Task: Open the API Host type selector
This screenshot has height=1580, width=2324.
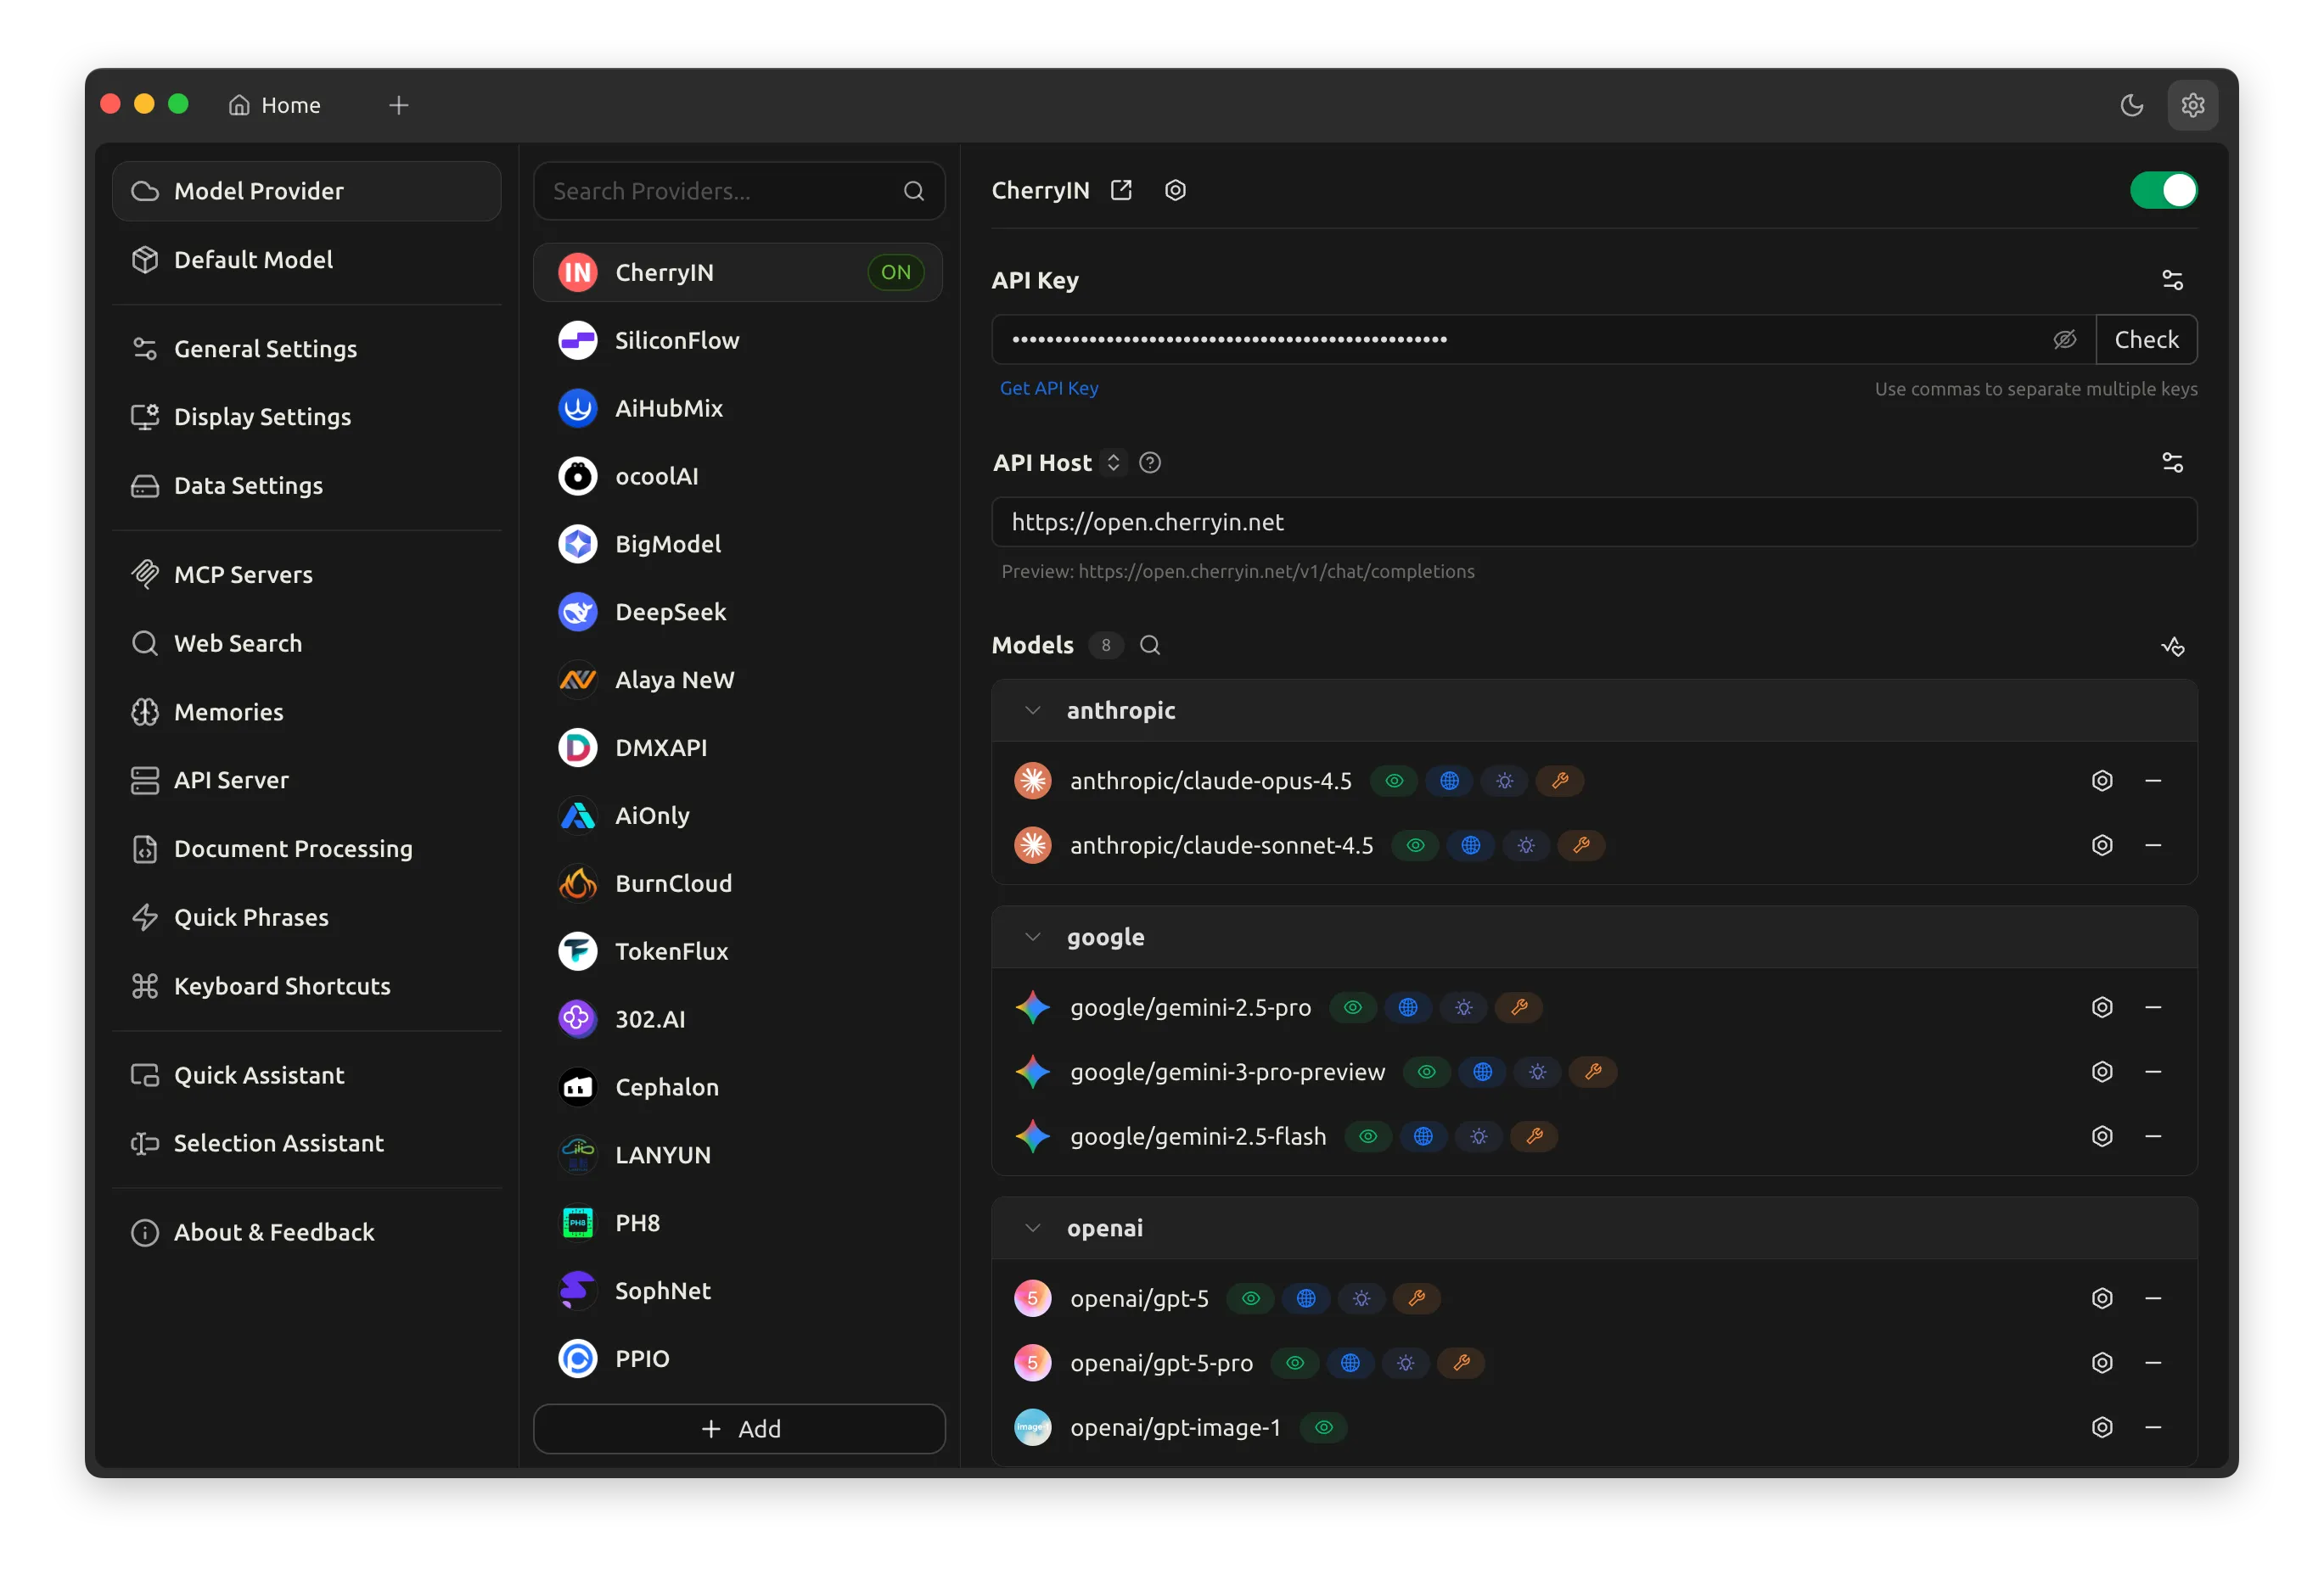Action: coord(1113,463)
